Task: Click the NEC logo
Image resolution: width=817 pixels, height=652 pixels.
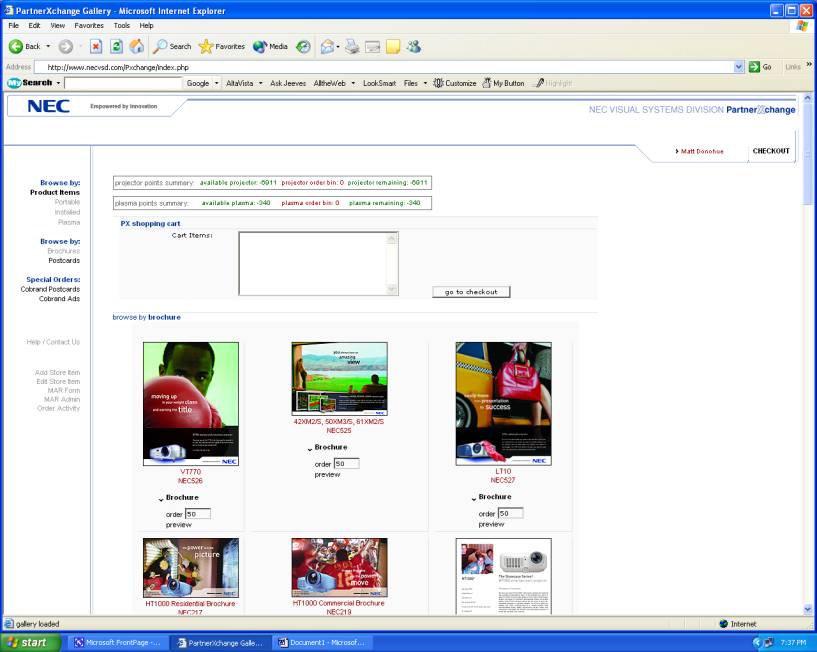Action: point(48,106)
